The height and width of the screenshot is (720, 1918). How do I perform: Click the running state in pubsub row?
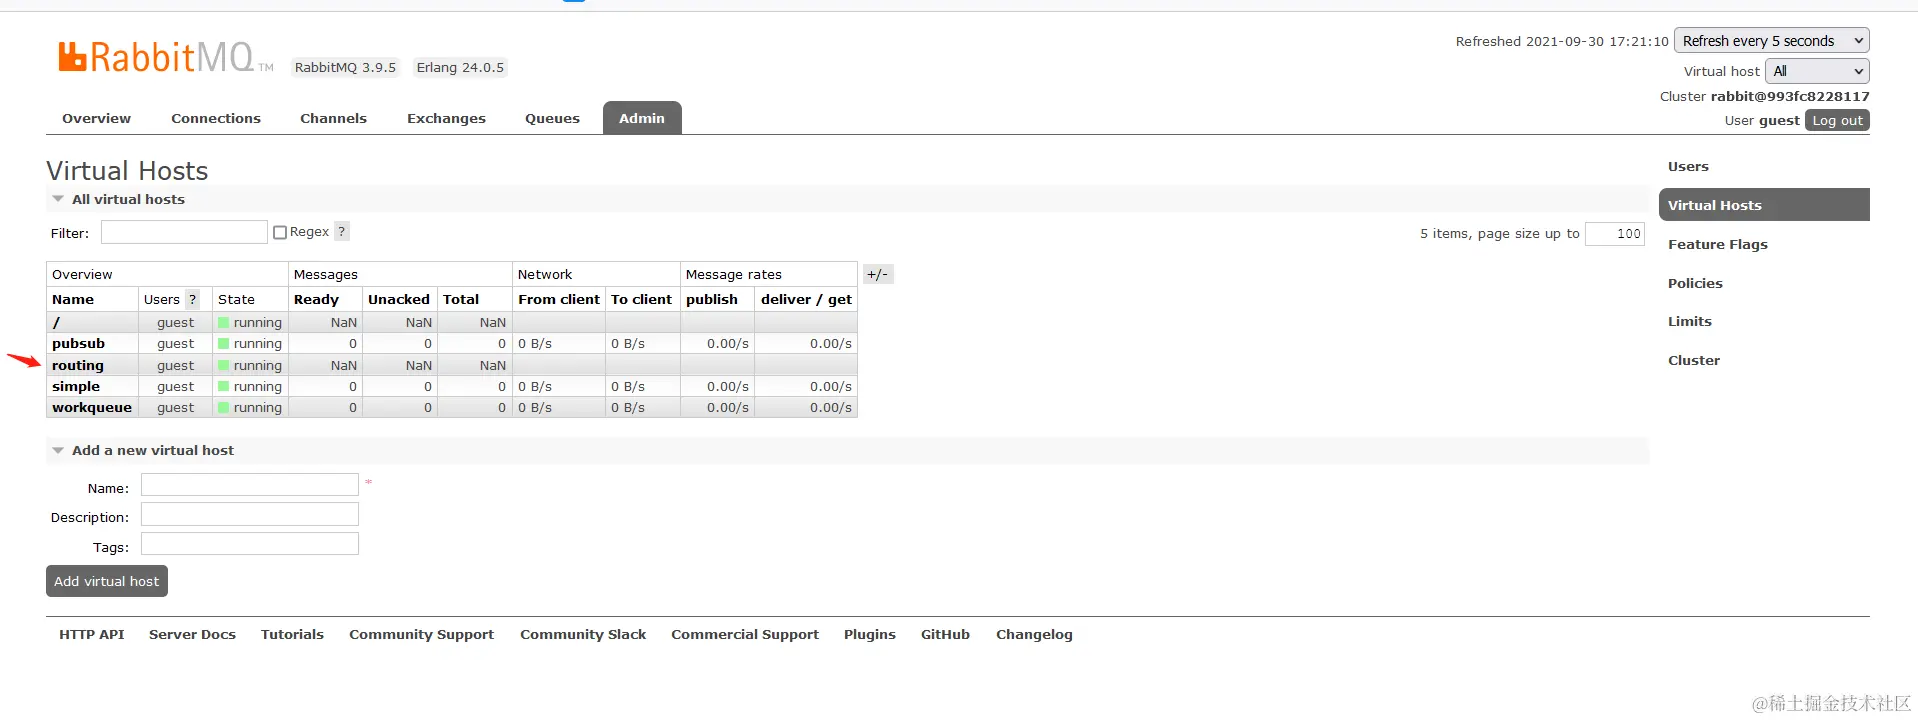click(250, 343)
